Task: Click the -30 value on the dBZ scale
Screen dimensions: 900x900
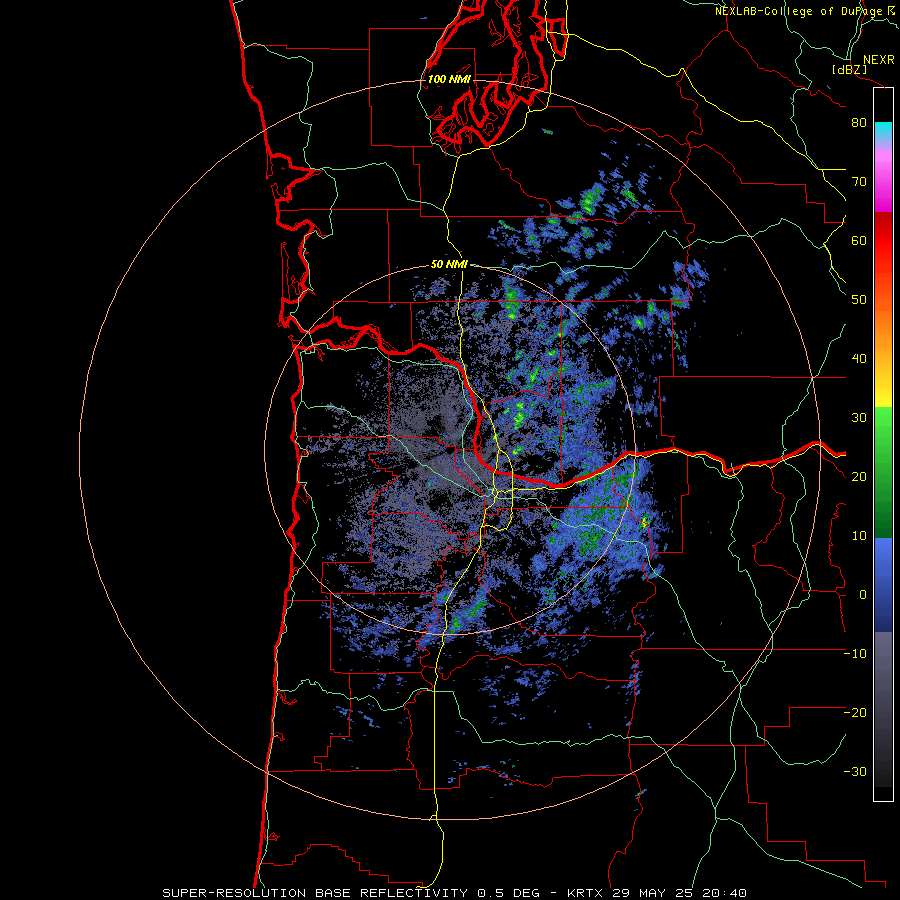Action: [855, 772]
